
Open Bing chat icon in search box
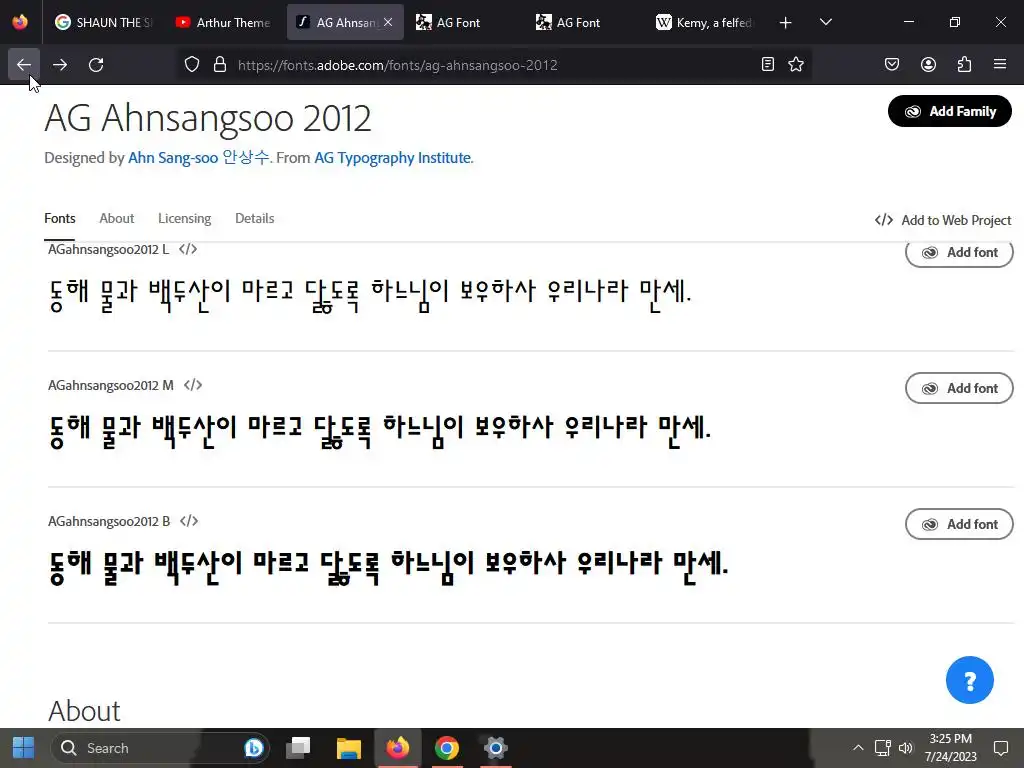[x=253, y=748]
